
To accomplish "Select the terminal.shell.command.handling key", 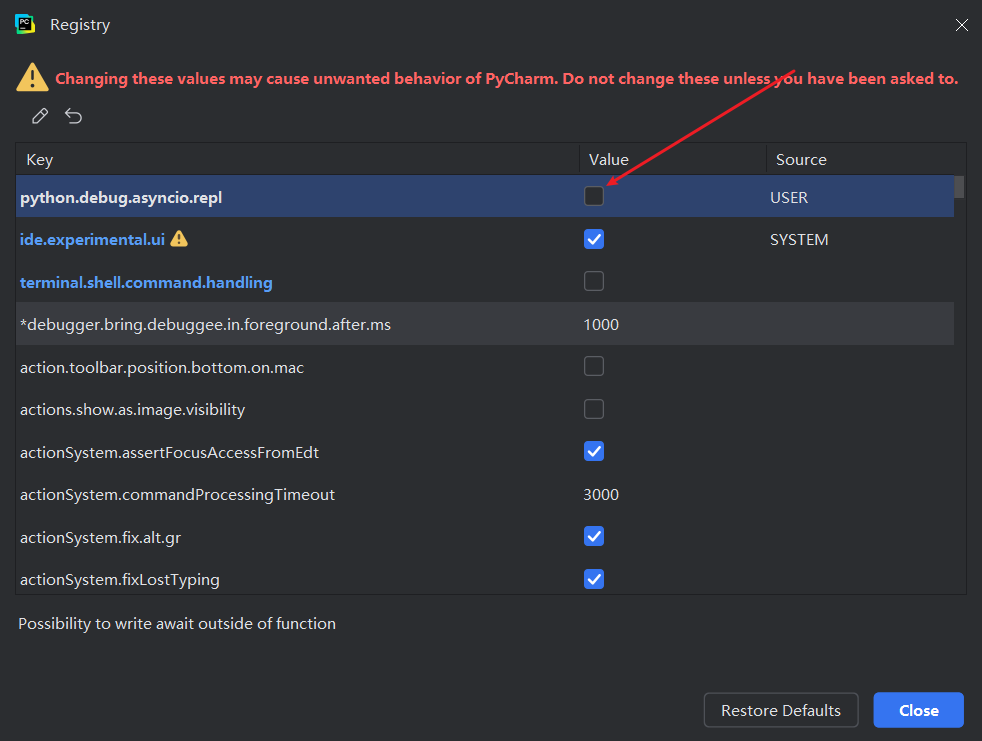I will coord(146,282).
